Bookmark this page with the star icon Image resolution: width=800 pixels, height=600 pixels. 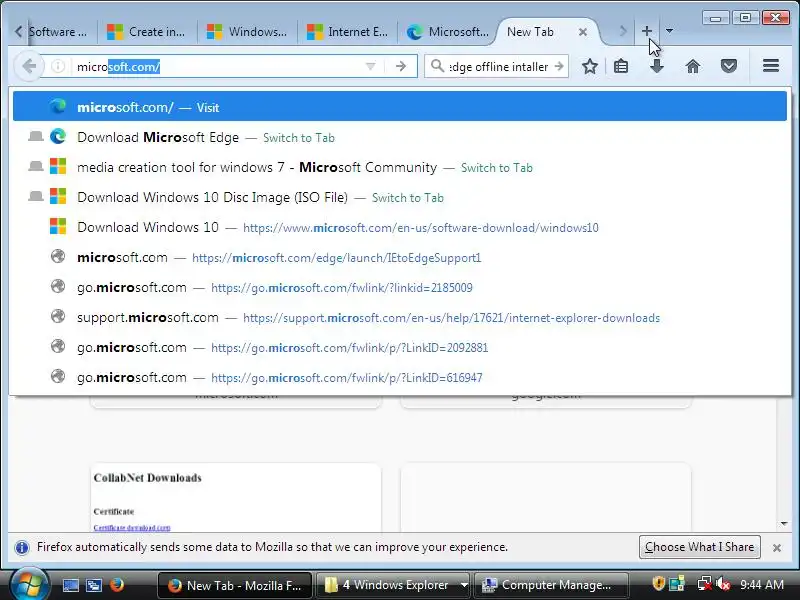590,66
